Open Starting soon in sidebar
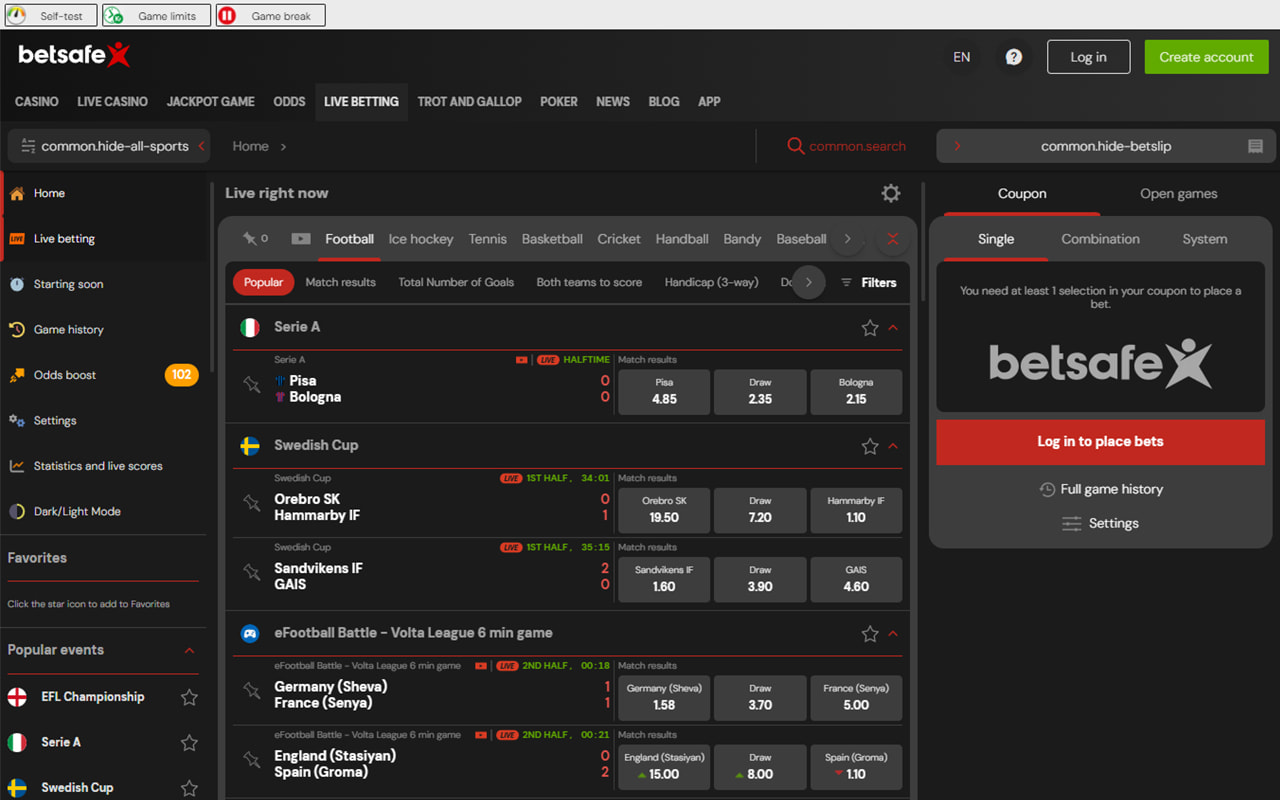1280x800 pixels. coord(104,284)
